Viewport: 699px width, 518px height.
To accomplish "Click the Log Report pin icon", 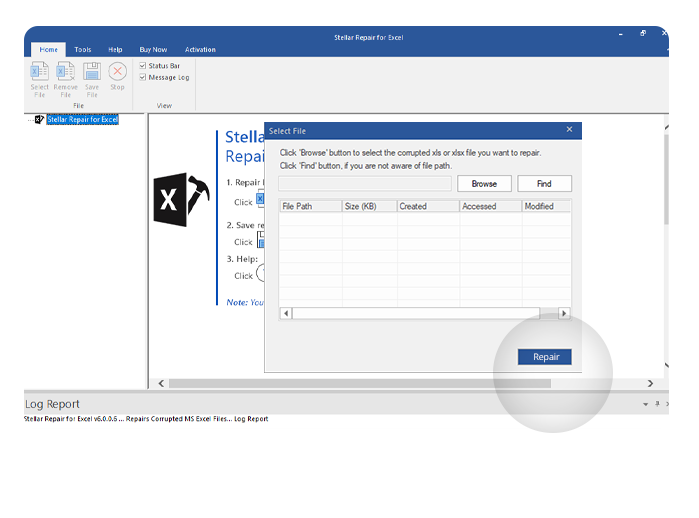I will pyautogui.click(x=657, y=403).
